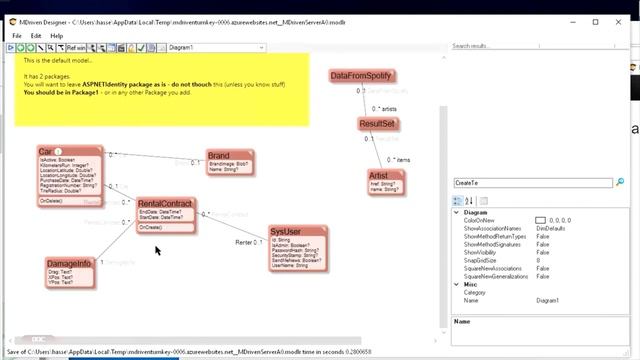
Task: Click the 'Renter 0..1' association label
Action: 249,242
